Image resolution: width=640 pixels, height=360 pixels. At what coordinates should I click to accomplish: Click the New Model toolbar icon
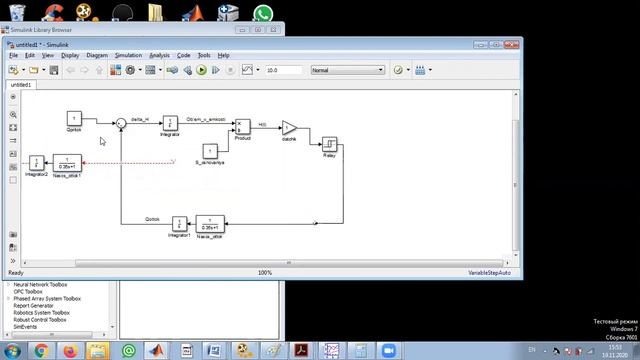point(13,70)
